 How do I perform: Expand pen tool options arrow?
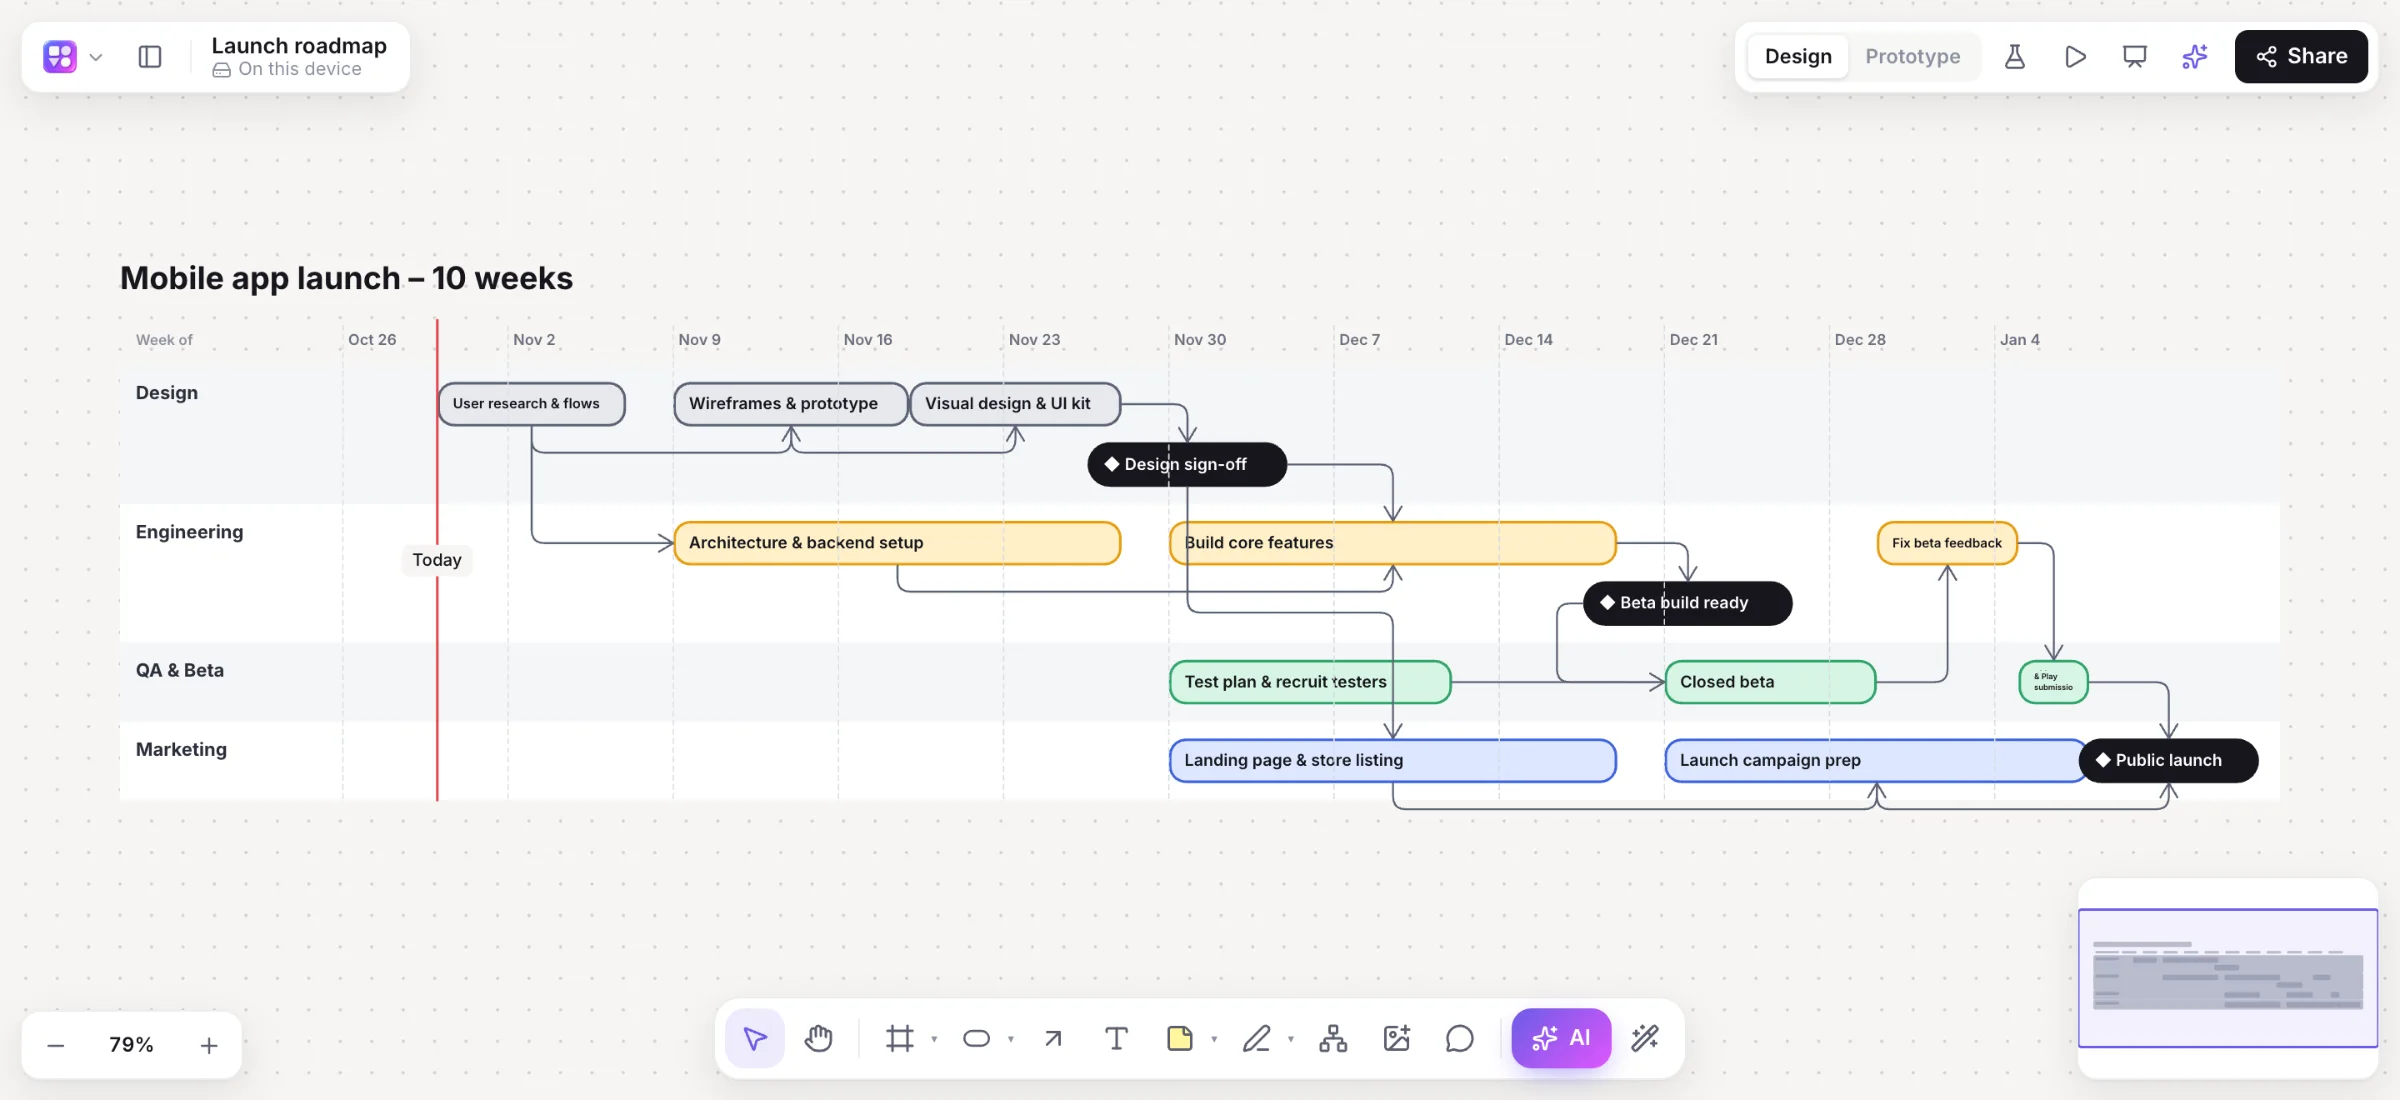pos(1291,1039)
